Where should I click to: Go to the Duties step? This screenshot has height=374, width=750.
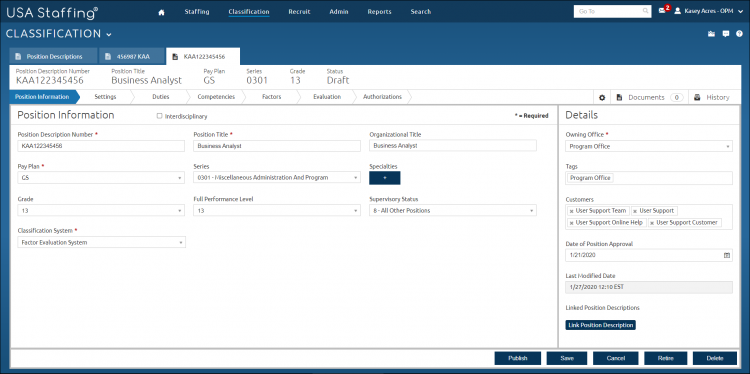point(161,97)
